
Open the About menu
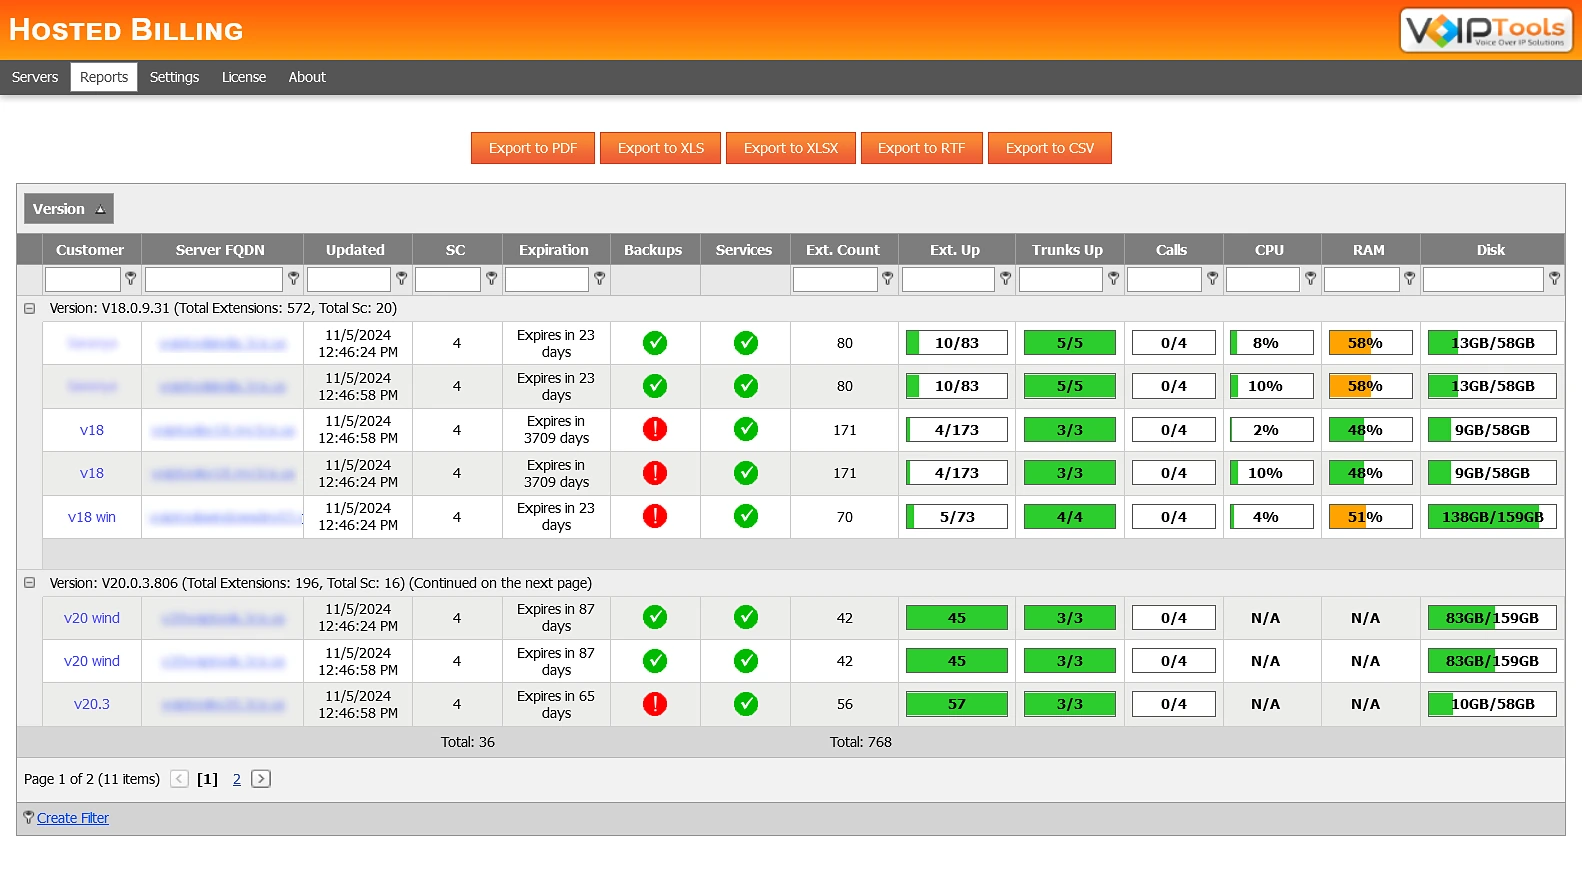[x=307, y=77]
